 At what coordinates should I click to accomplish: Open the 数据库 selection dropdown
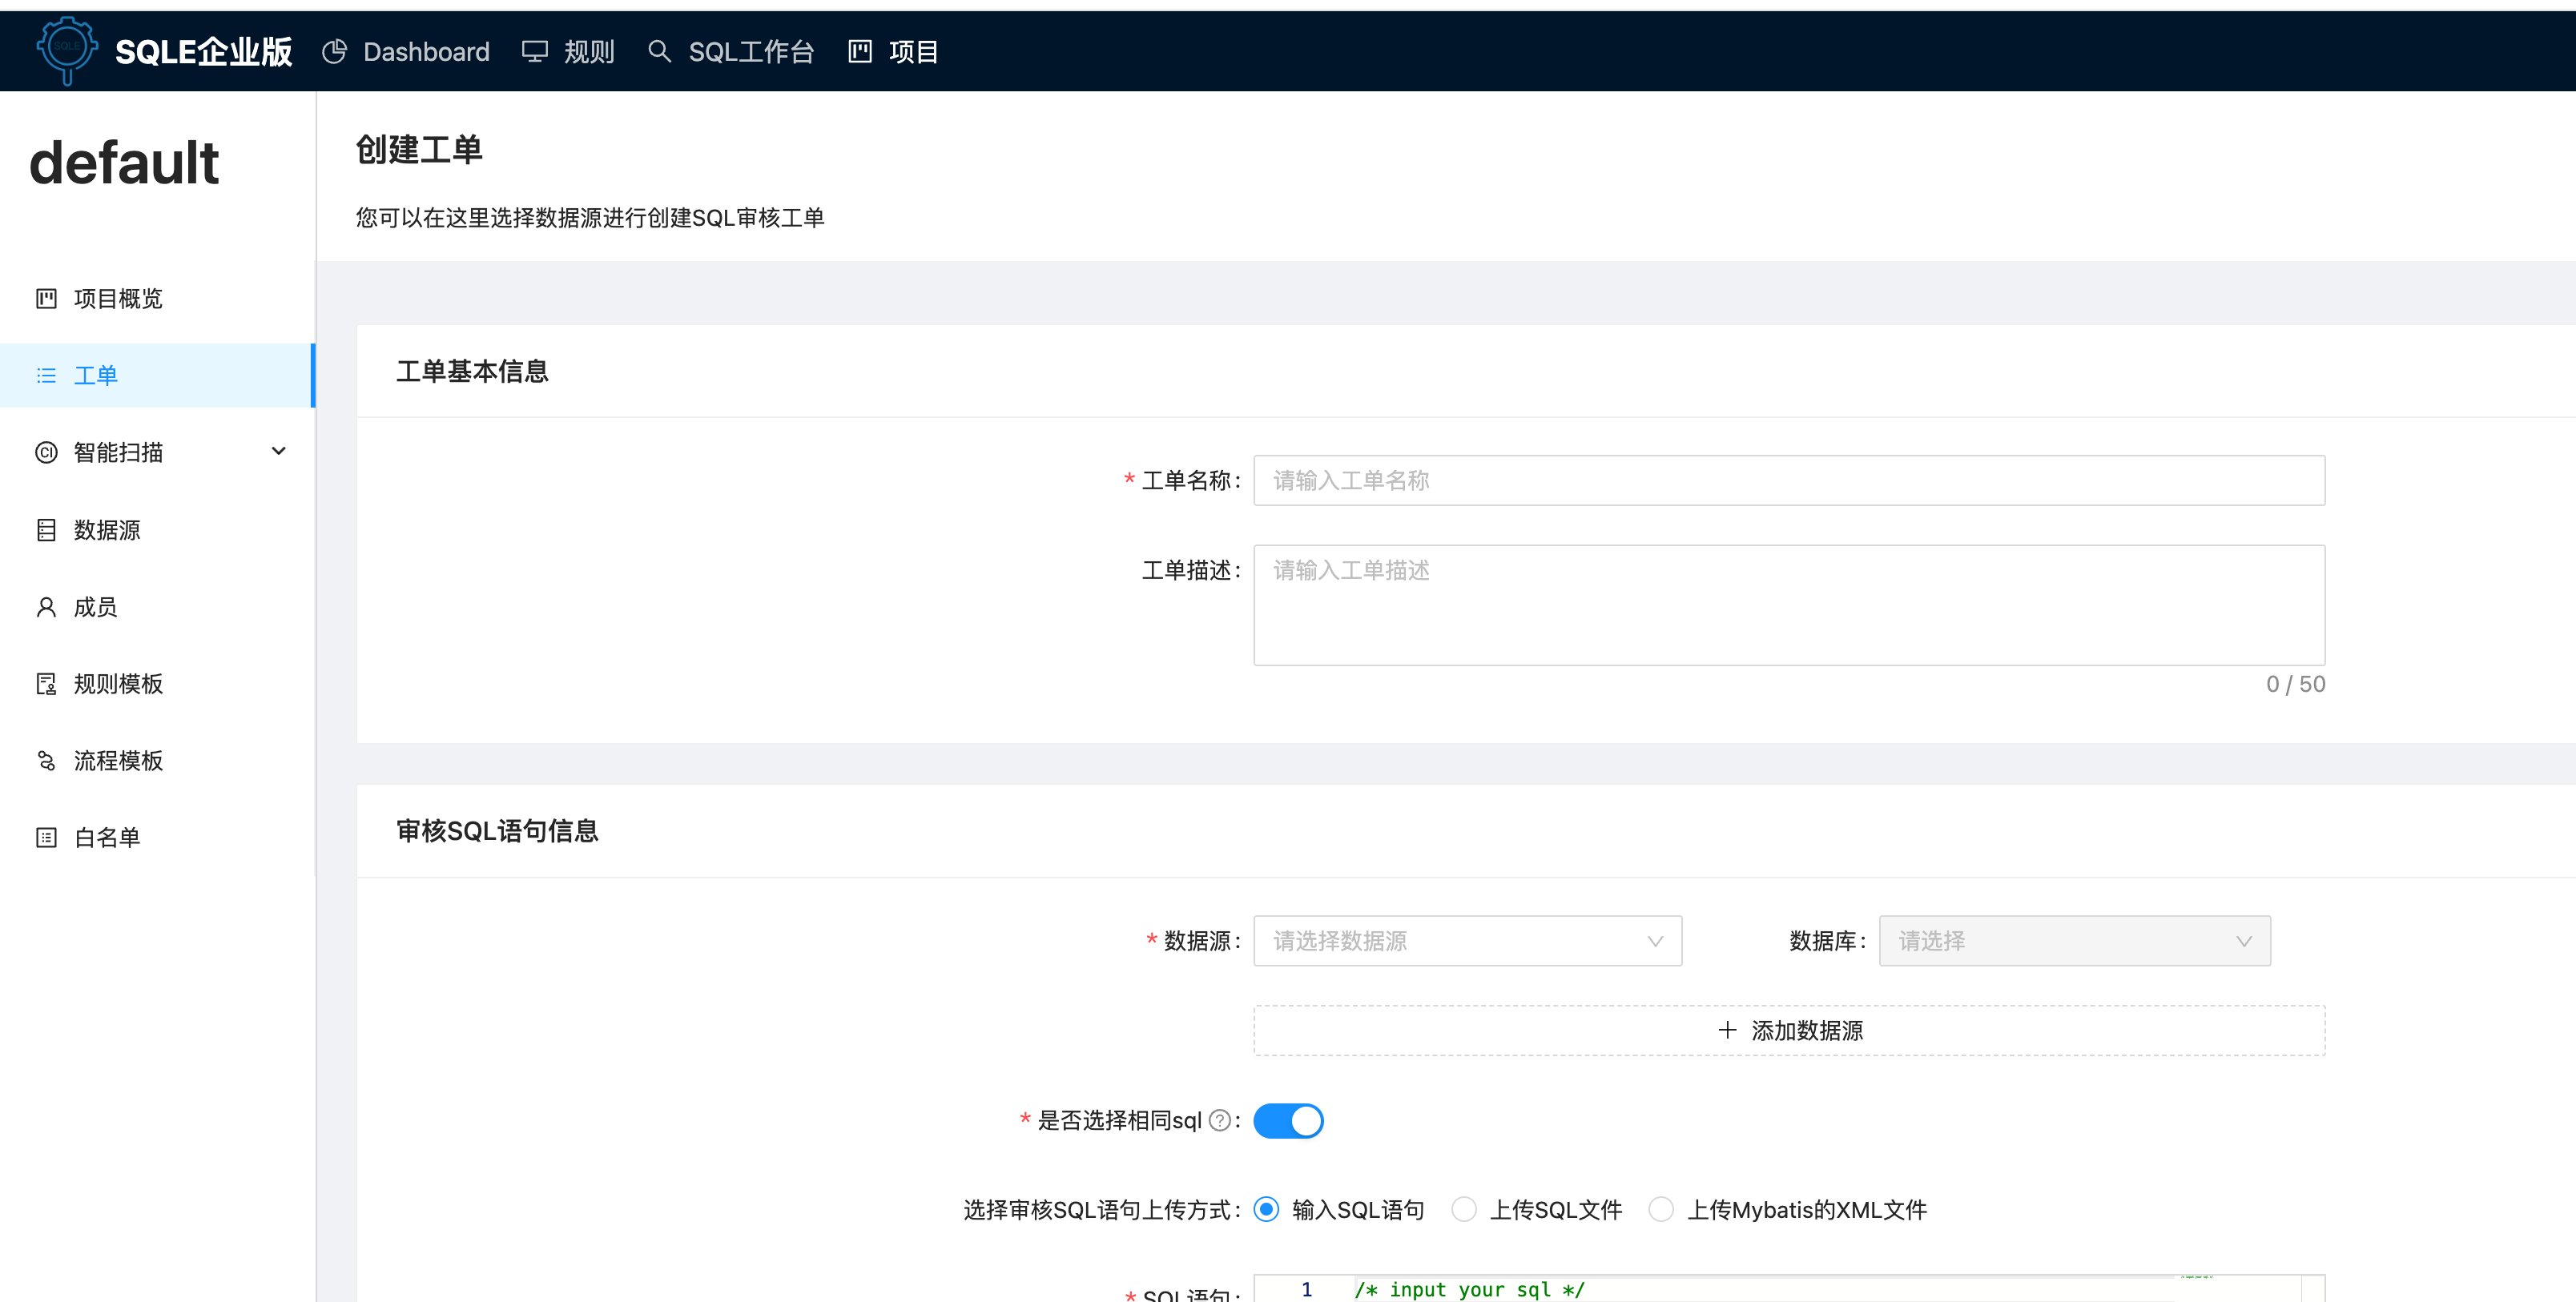(2074, 941)
